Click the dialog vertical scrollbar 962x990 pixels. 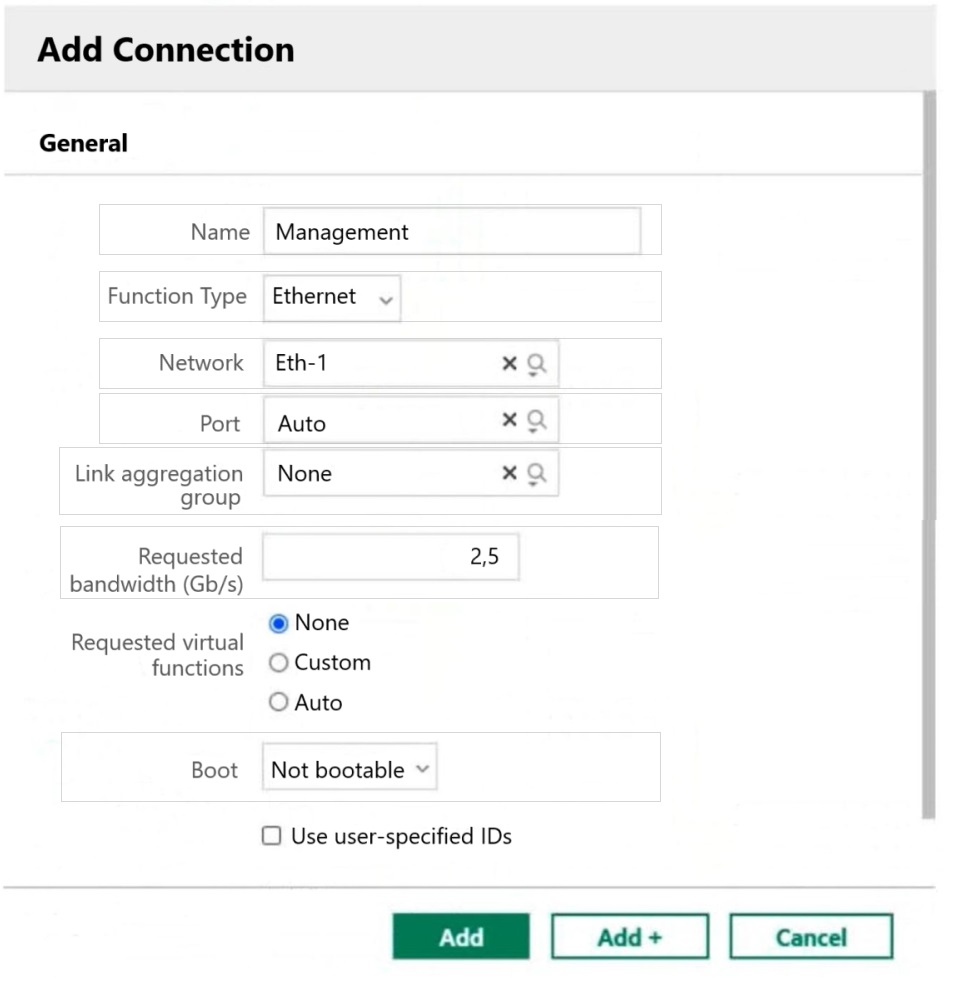(929, 455)
